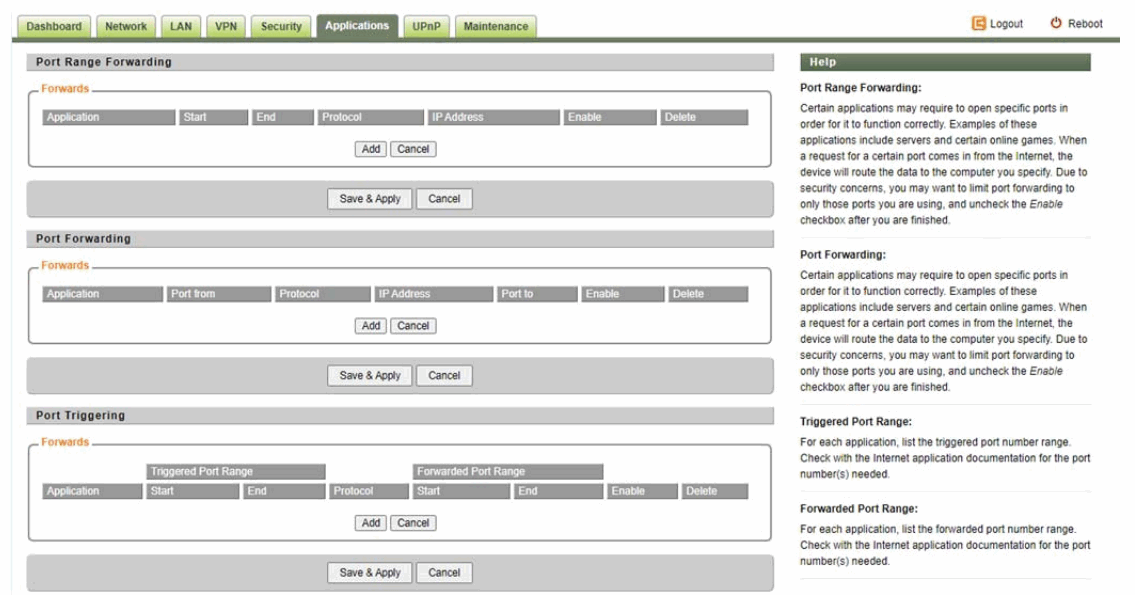Screen dimensions: 1135x595
Task: Open the Dashboard tab
Action: 54,26
